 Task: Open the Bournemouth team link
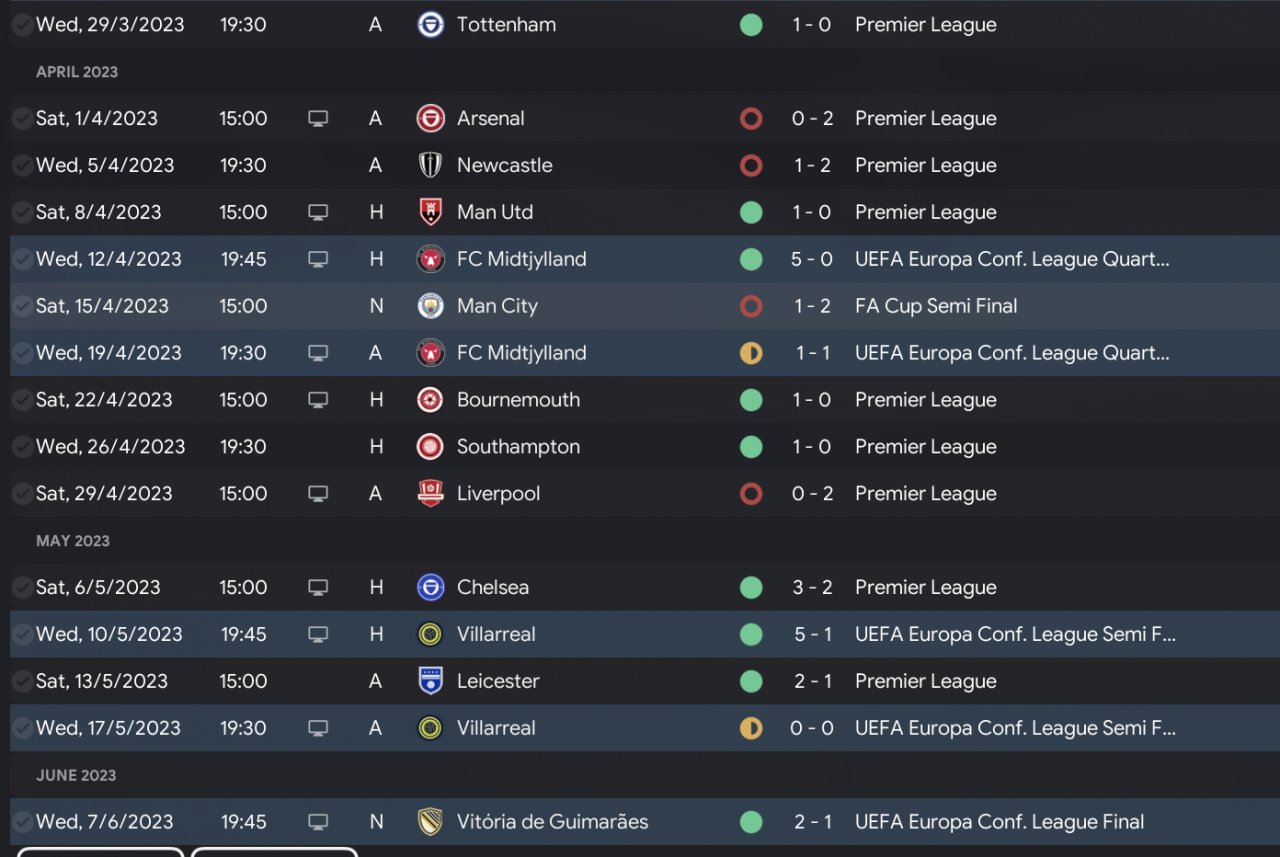coord(518,400)
